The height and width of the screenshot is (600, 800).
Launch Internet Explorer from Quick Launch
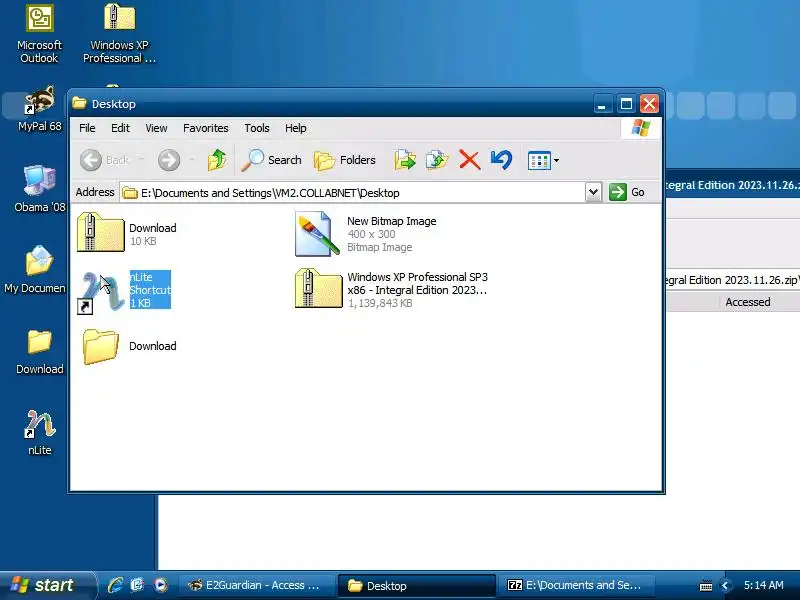(x=115, y=585)
